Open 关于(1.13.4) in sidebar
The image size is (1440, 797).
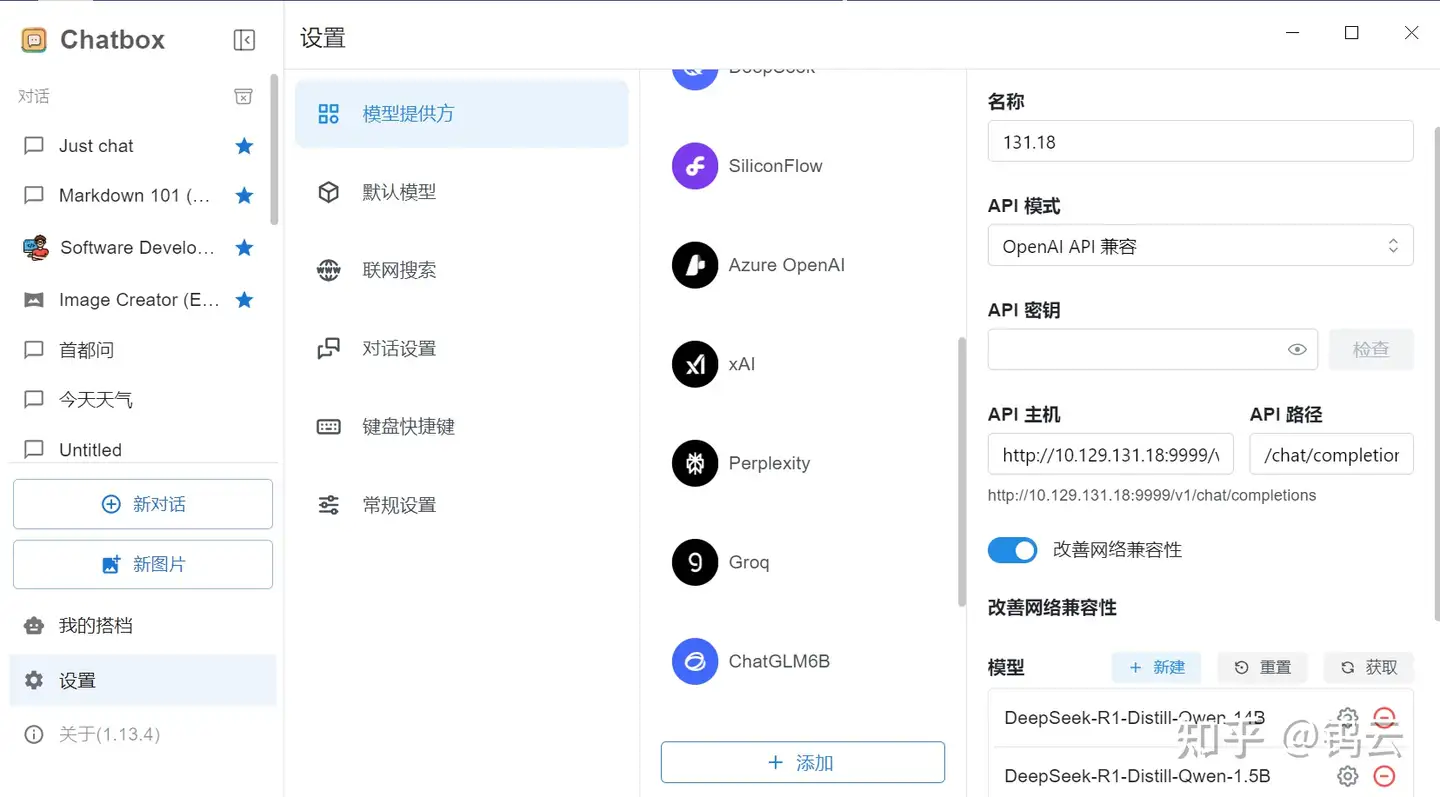click(x=143, y=735)
